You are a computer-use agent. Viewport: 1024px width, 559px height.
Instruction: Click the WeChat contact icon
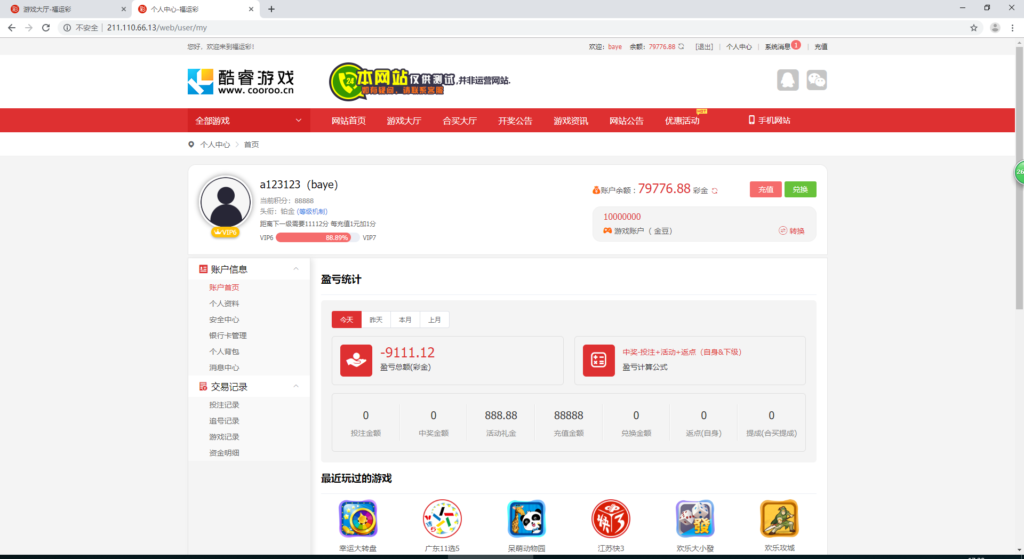[x=817, y=80]
